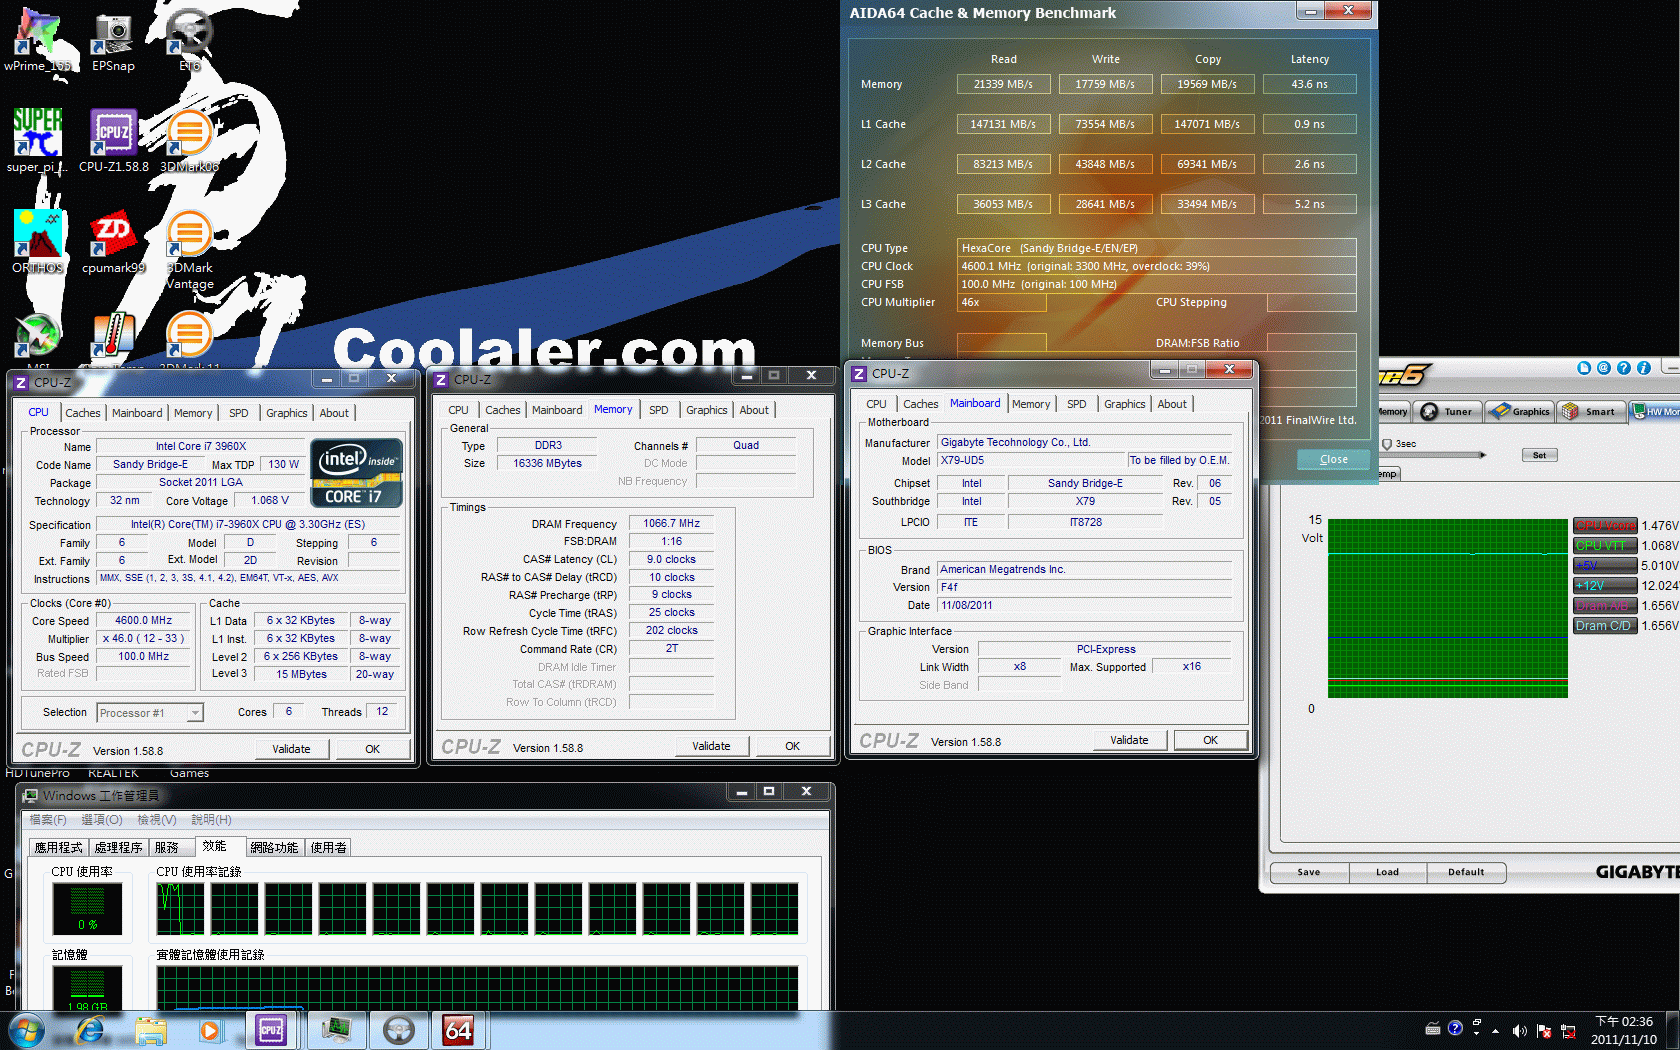Open the super_pi desktop shortcut

37,140
